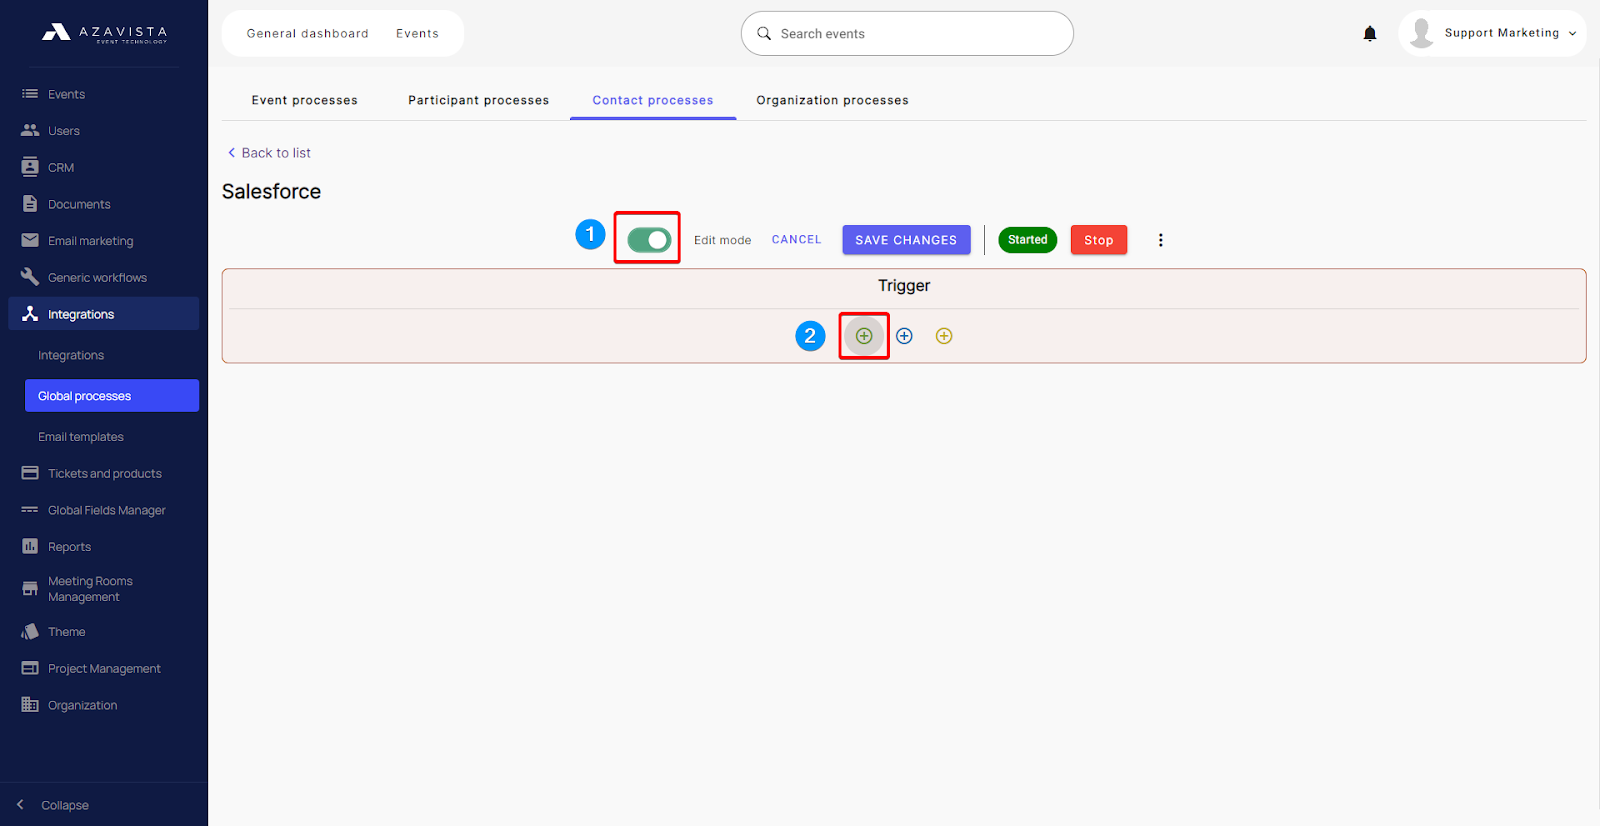Image resolution: width=1600 pixels, height=826 pixels.
Task: Open three-dot more options menu
Action: 1160,240
